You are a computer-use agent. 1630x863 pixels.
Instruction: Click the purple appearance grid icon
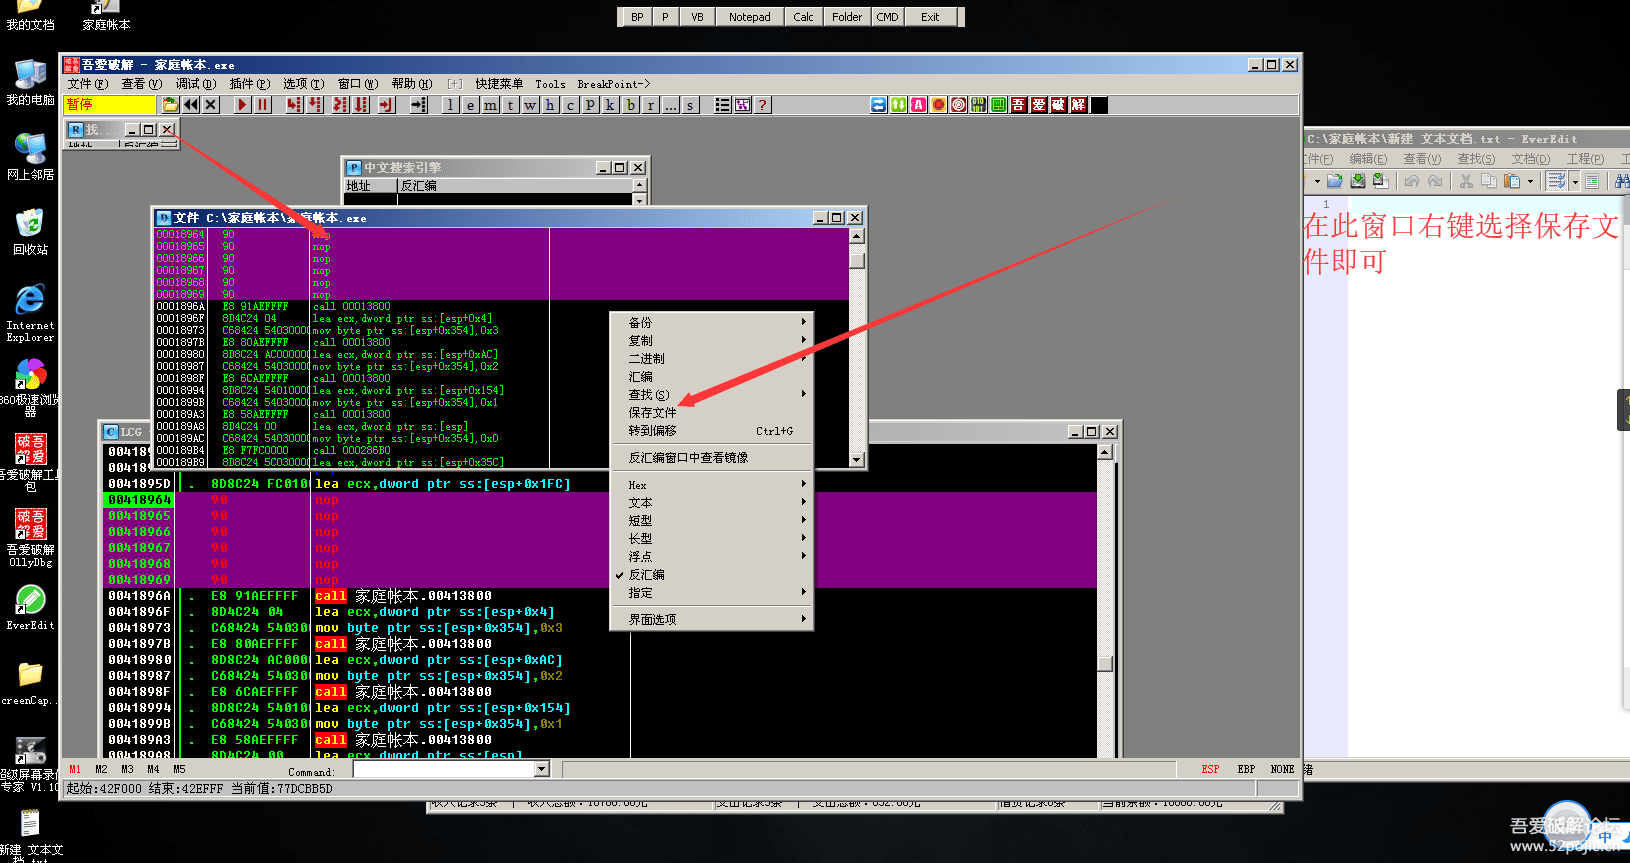coord(743,105)
